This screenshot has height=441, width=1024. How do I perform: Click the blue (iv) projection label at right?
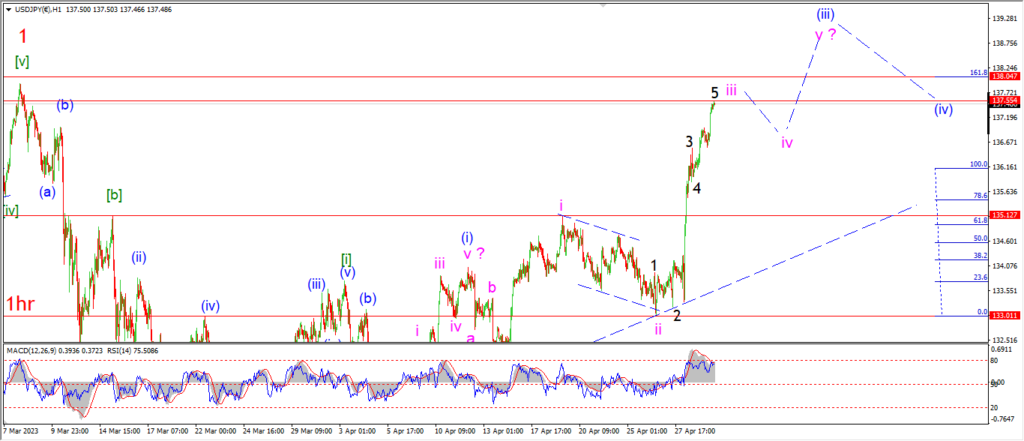coord(943,109)
